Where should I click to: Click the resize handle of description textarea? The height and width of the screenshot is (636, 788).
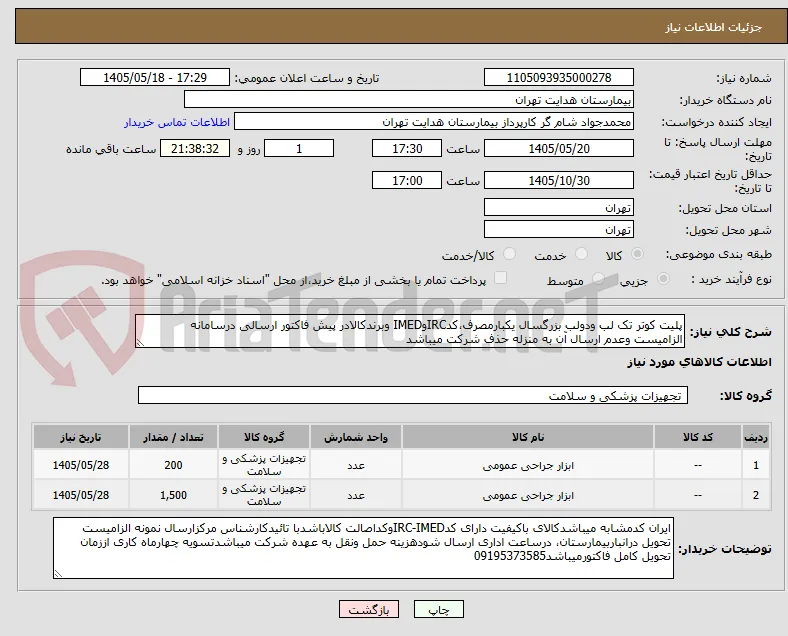pyautogui.click(x=140, y=343)
